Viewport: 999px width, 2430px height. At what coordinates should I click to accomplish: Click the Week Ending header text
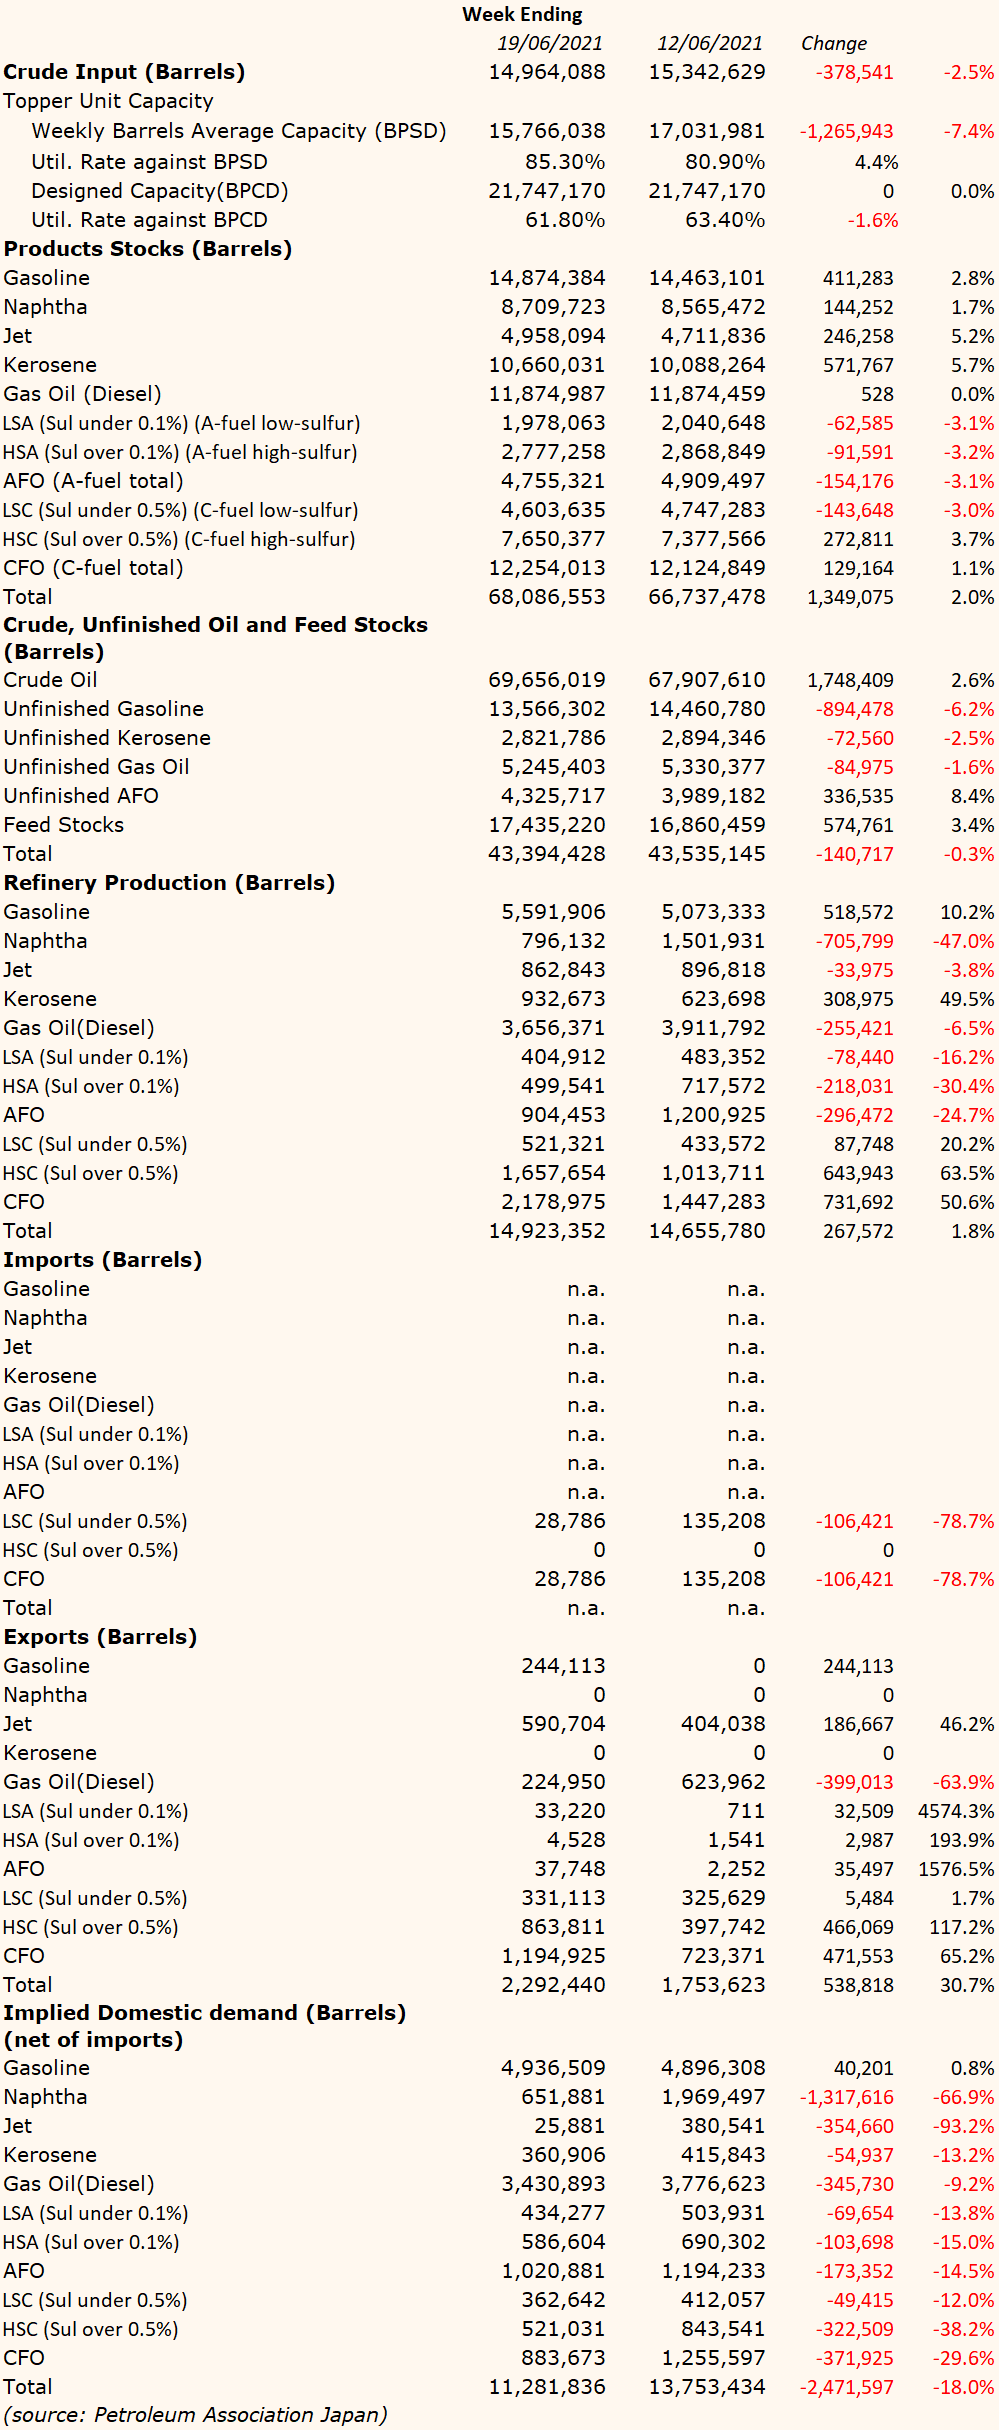coord(522,14)
